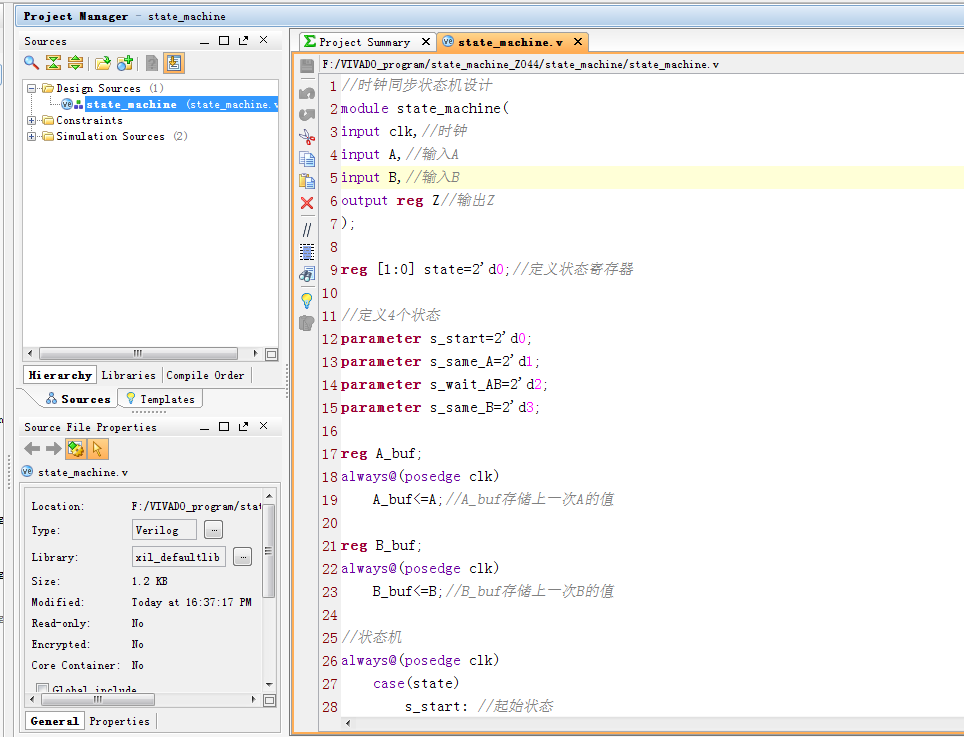Click the Expand All icon in Sources
Screen dimensions: 964x737
pyautogui.click(x=75, y=63)
